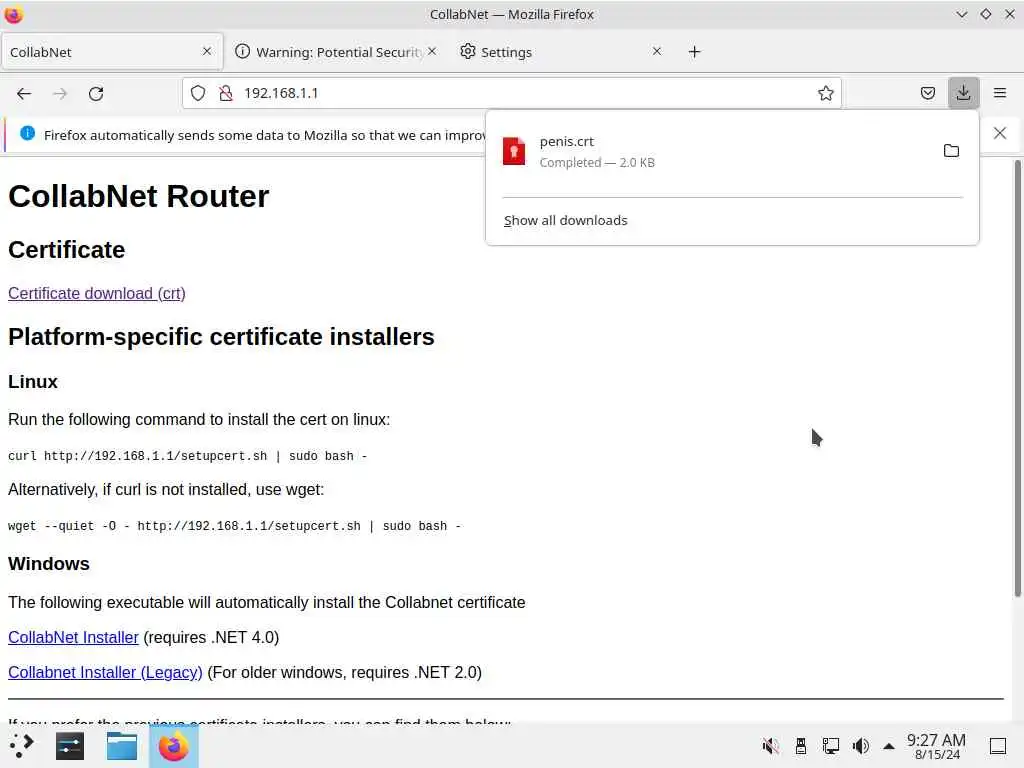Close the Settings tab
Viewport: 1024px width, 768px height.
[x=657, y=51]
